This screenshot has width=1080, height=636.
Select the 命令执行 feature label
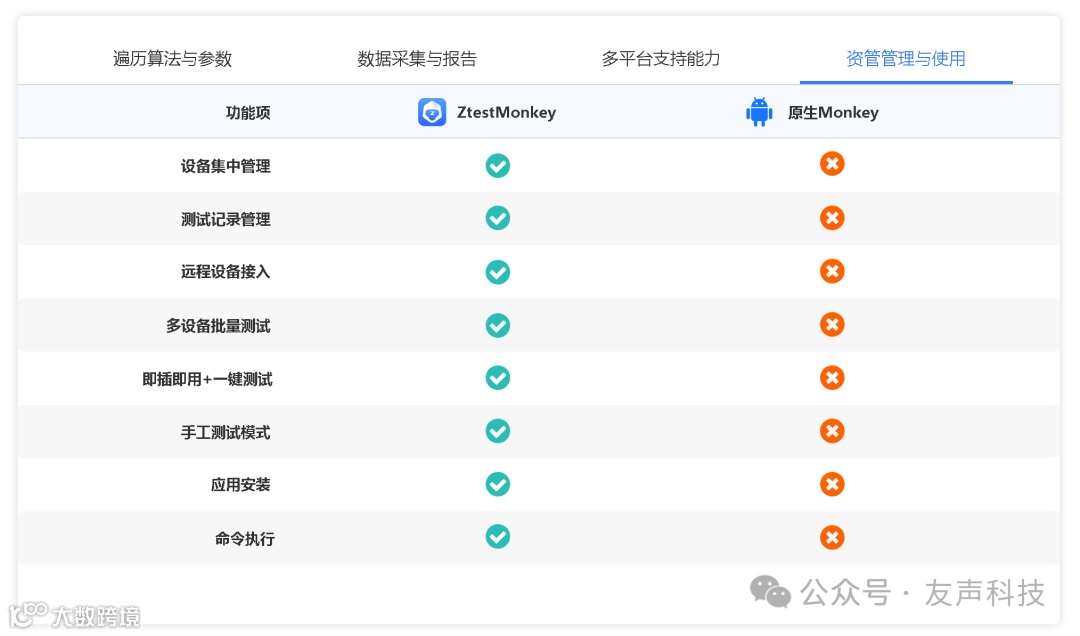(245, 538)
